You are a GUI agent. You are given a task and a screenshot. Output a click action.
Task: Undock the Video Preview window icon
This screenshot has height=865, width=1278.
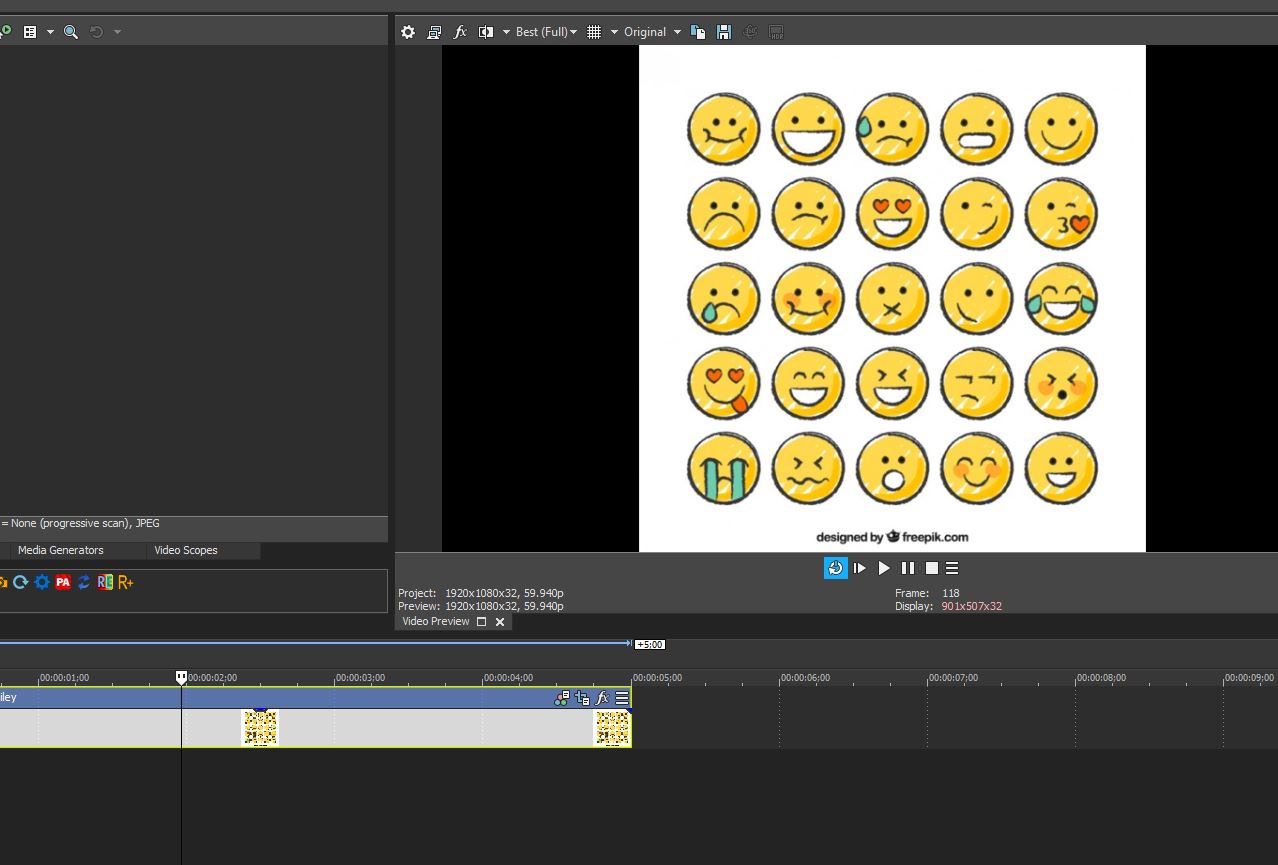(481, 622)
